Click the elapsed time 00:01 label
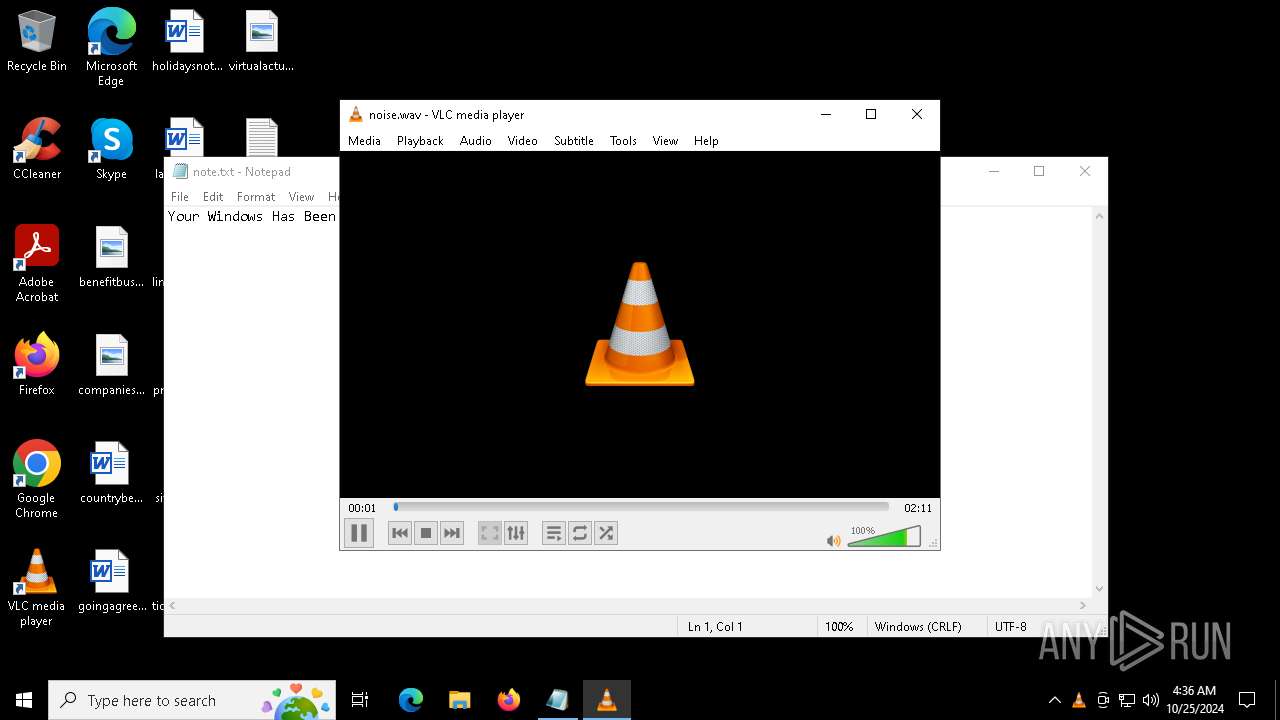1280x720 pixels. tap(362, 508)
